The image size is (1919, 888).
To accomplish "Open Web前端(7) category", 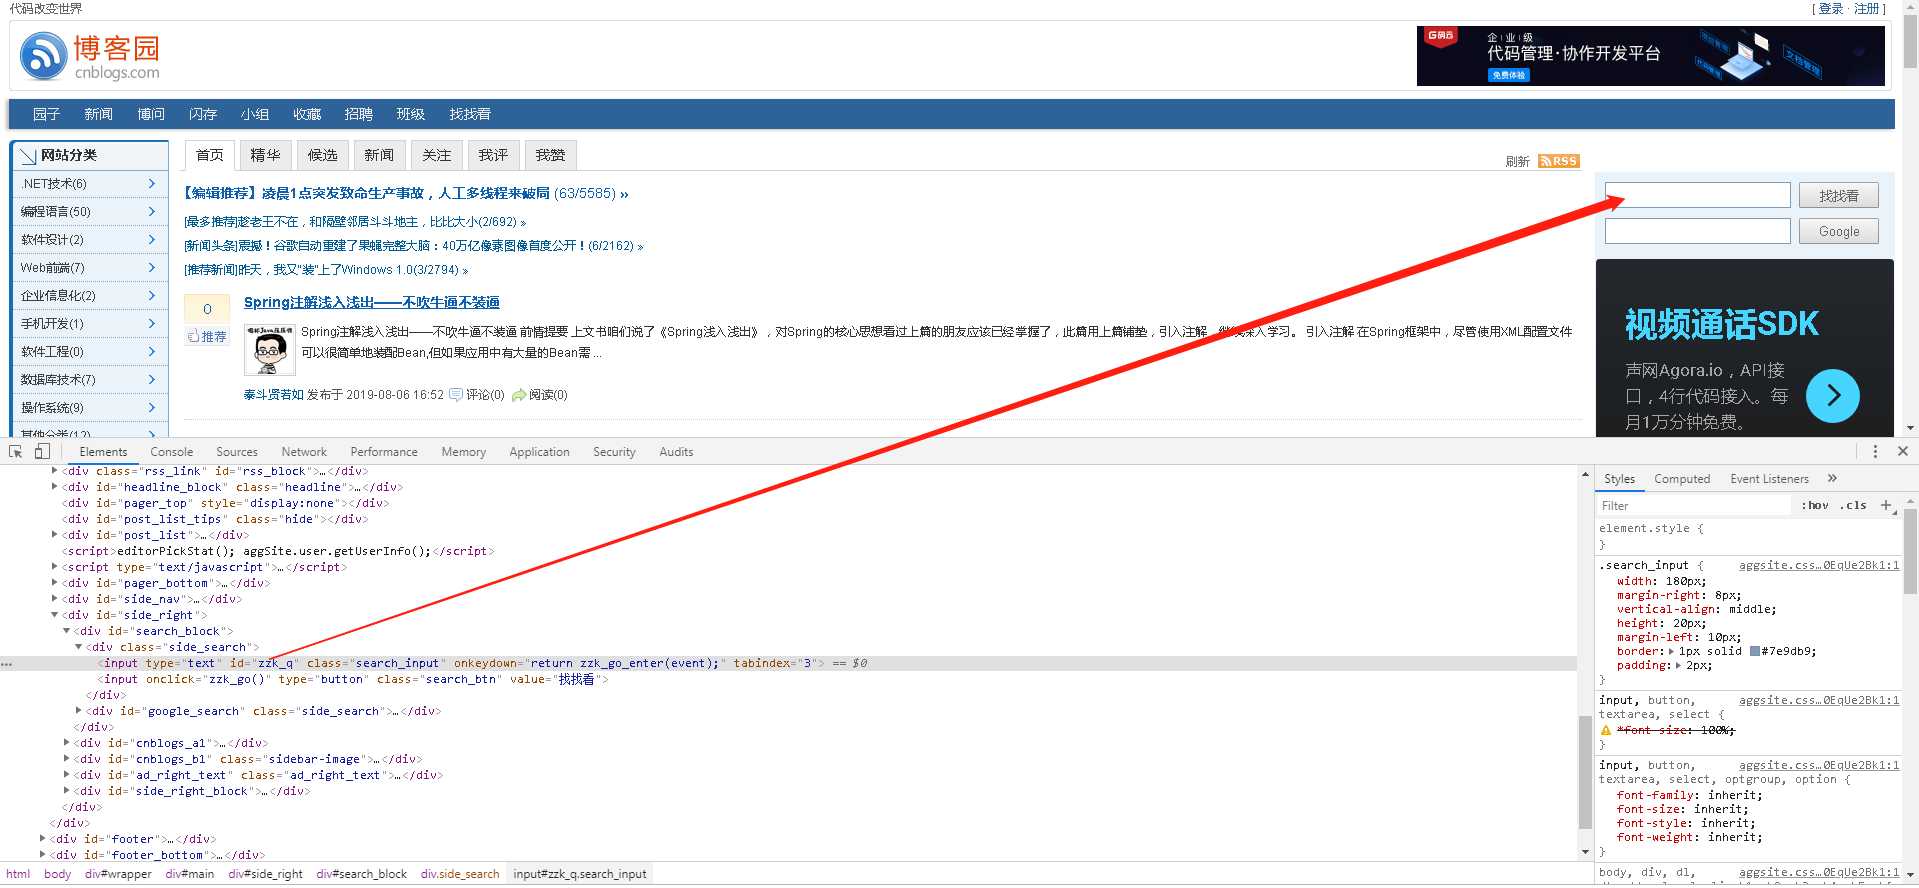I will coord(52,267).
